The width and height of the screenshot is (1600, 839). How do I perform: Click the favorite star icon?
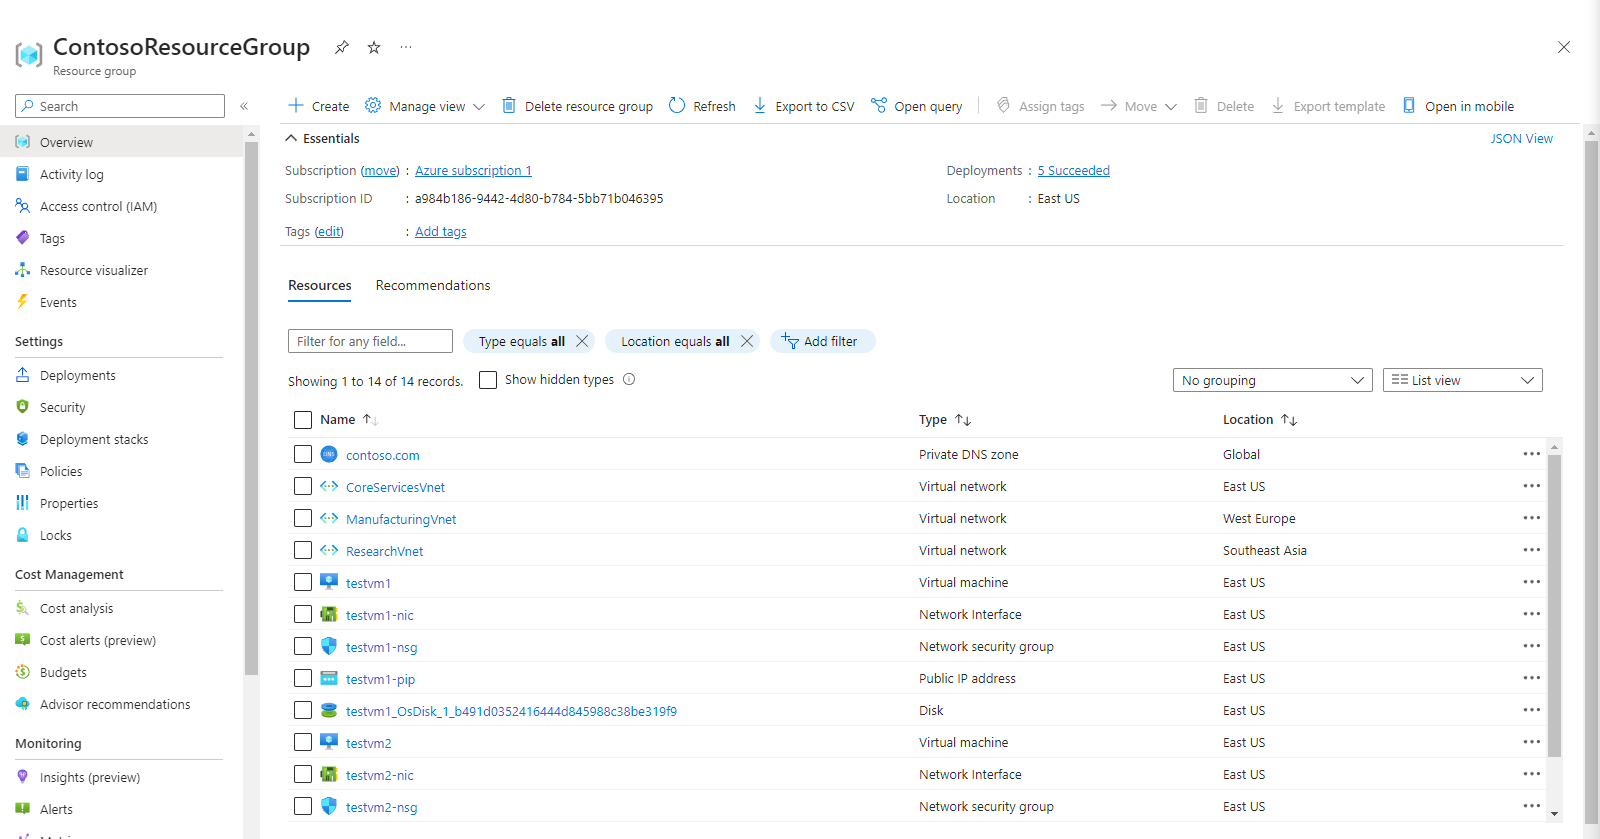(374, 47)
